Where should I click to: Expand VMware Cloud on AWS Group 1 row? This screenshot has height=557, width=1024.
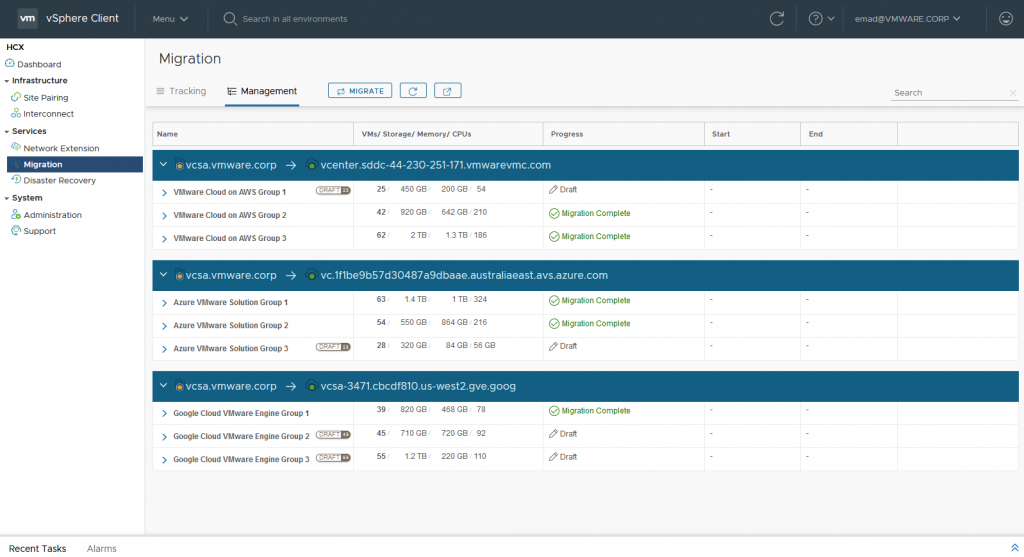click(164, 193)
